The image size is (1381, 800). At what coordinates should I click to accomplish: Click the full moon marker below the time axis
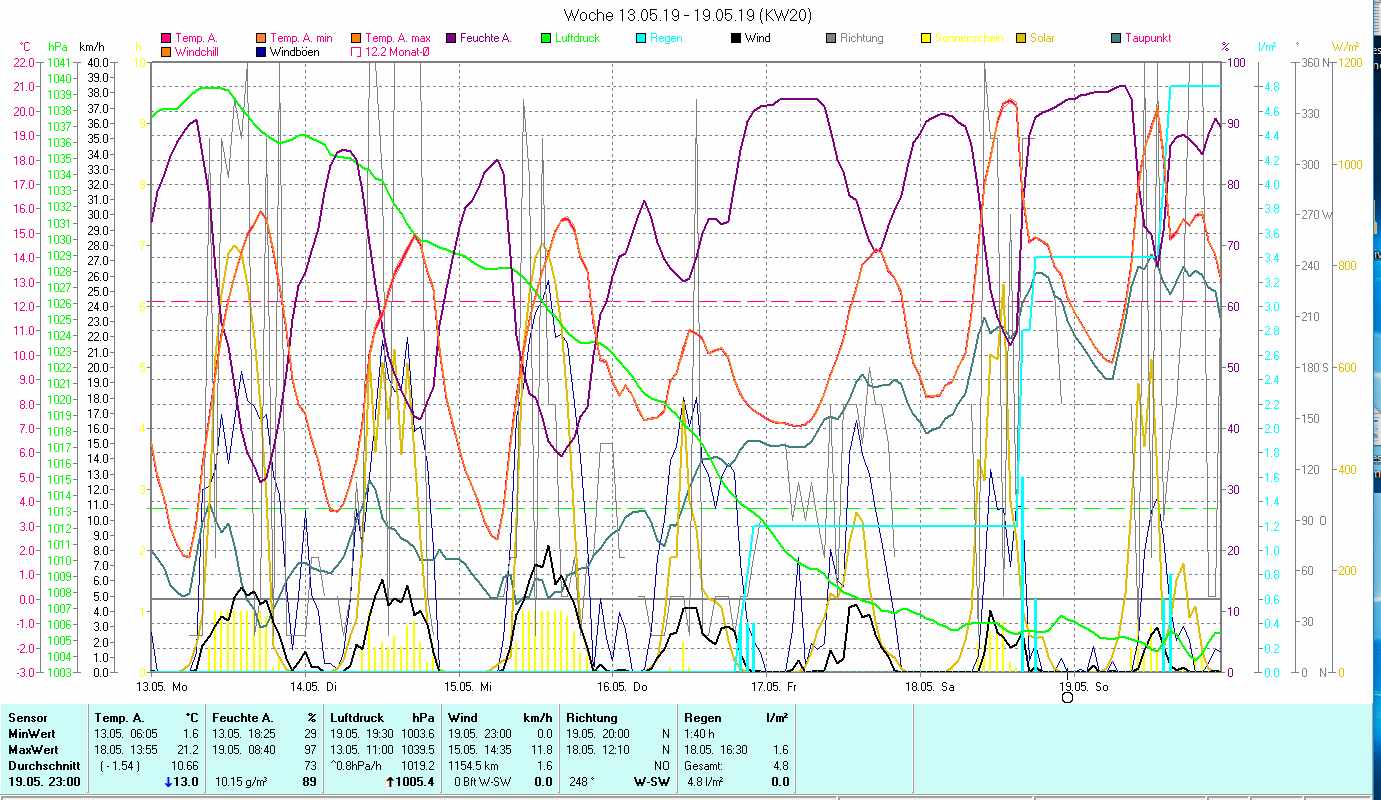click(x=1067, y=697)
